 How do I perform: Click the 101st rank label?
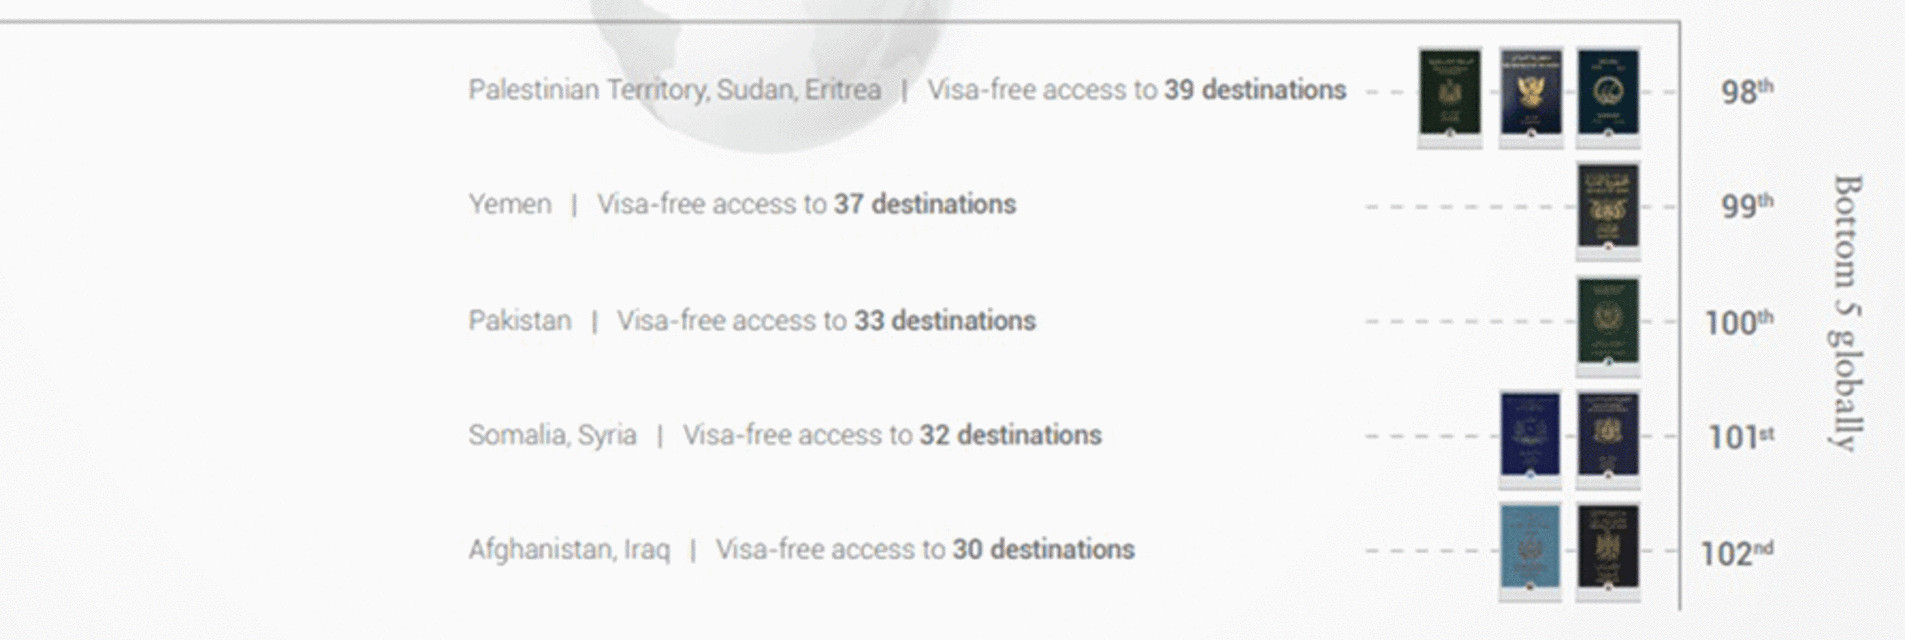point(1741,436)
